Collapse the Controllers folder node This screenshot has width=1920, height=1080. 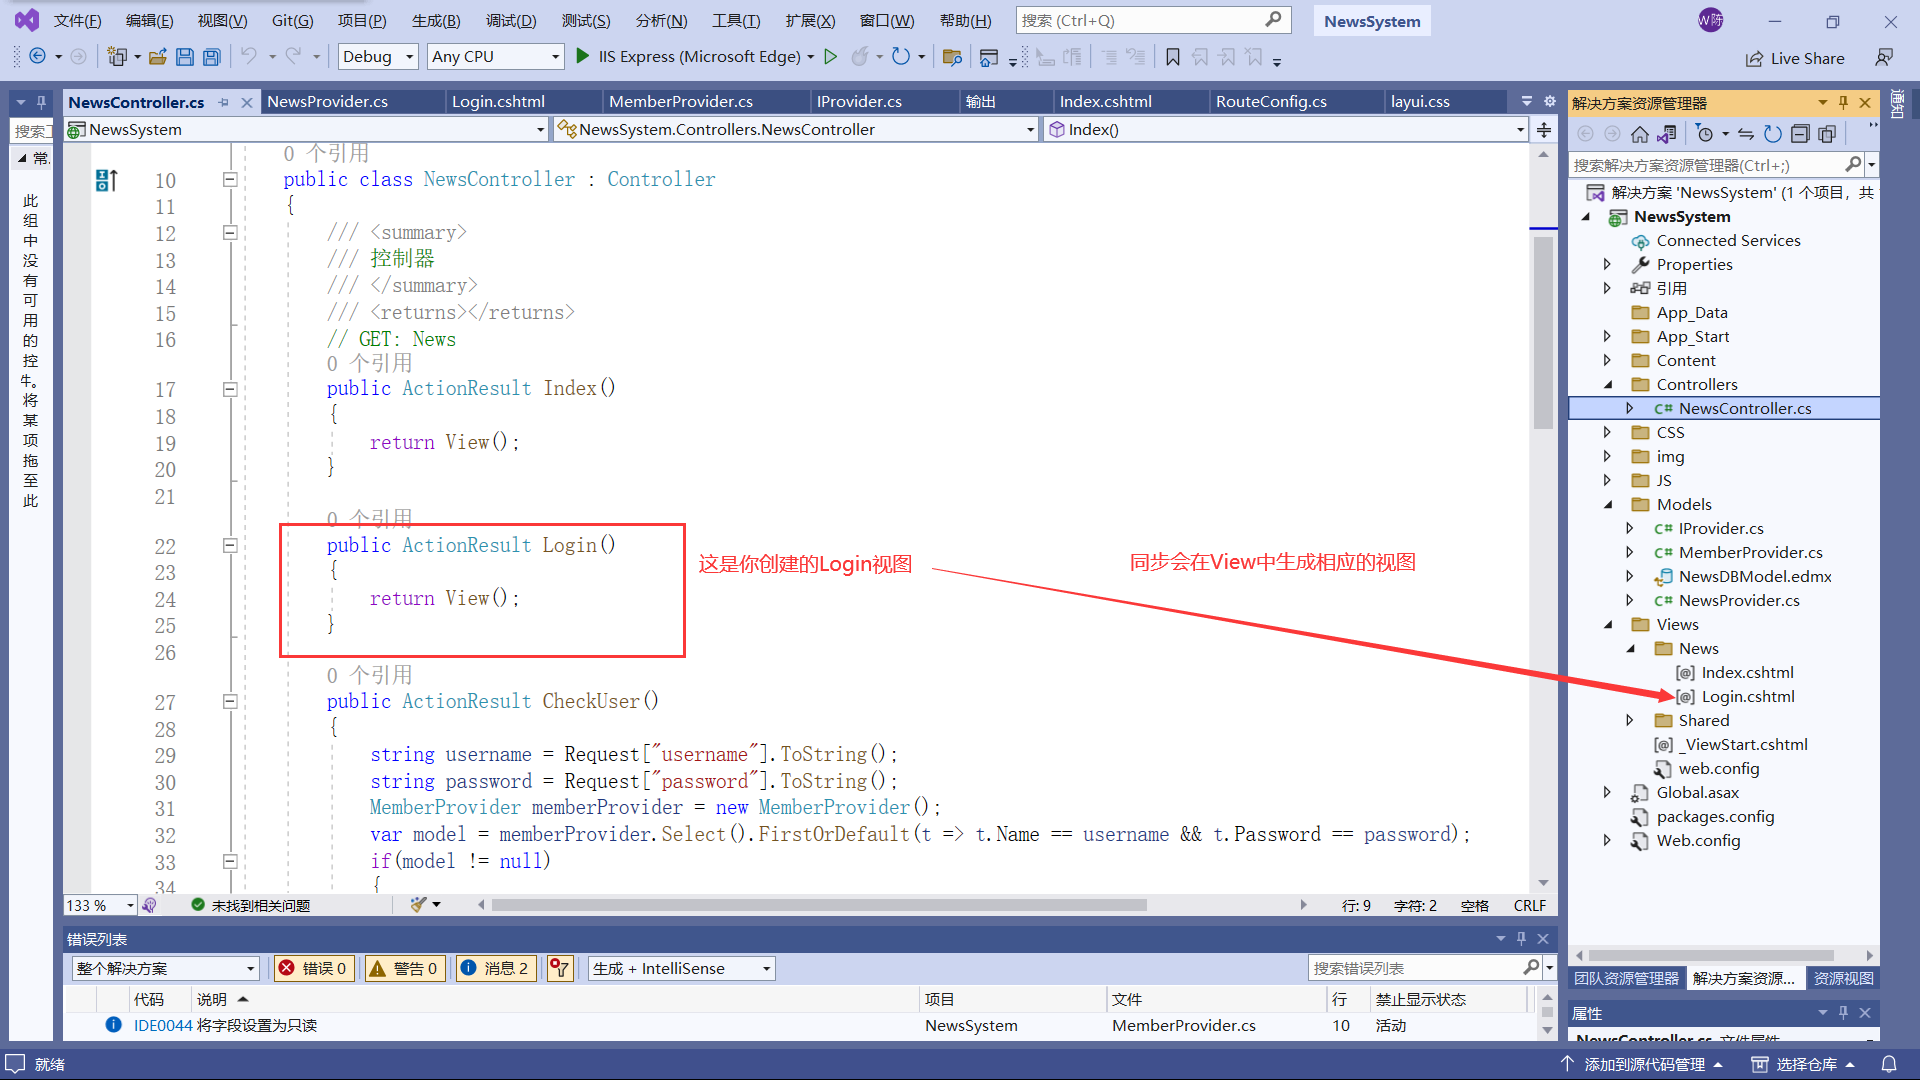1608,385
